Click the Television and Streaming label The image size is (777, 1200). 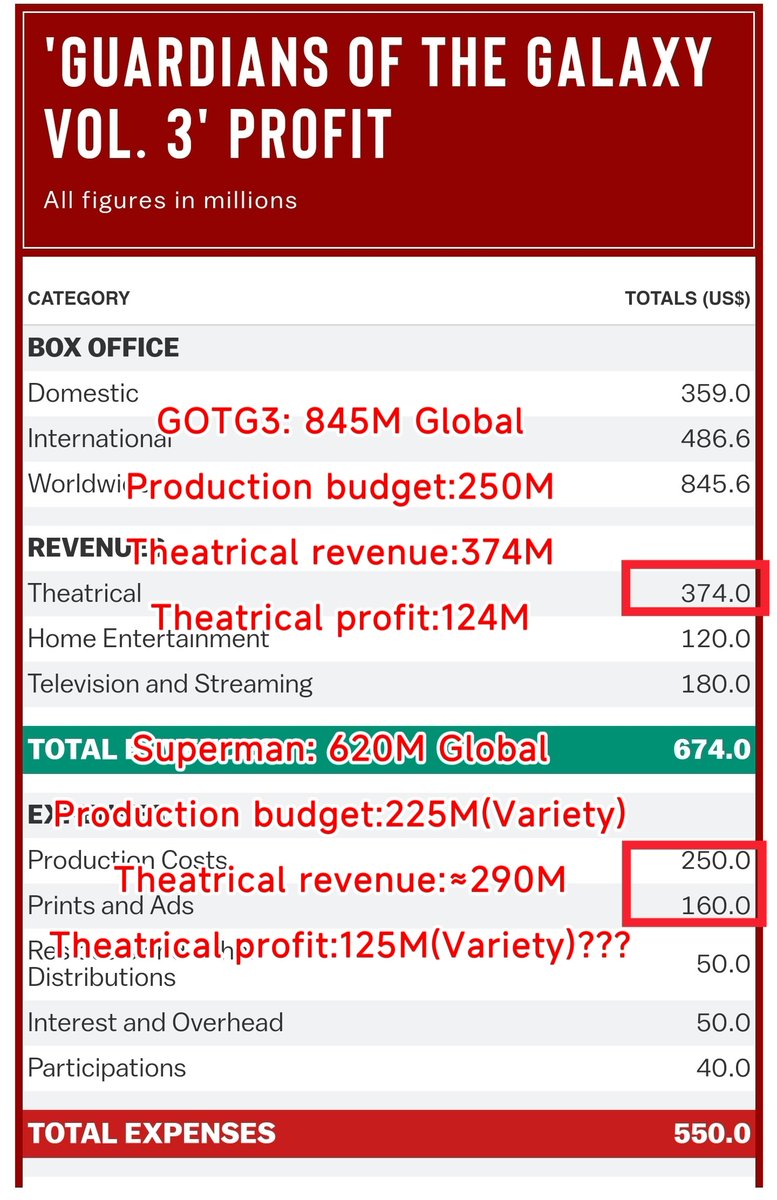170,684
